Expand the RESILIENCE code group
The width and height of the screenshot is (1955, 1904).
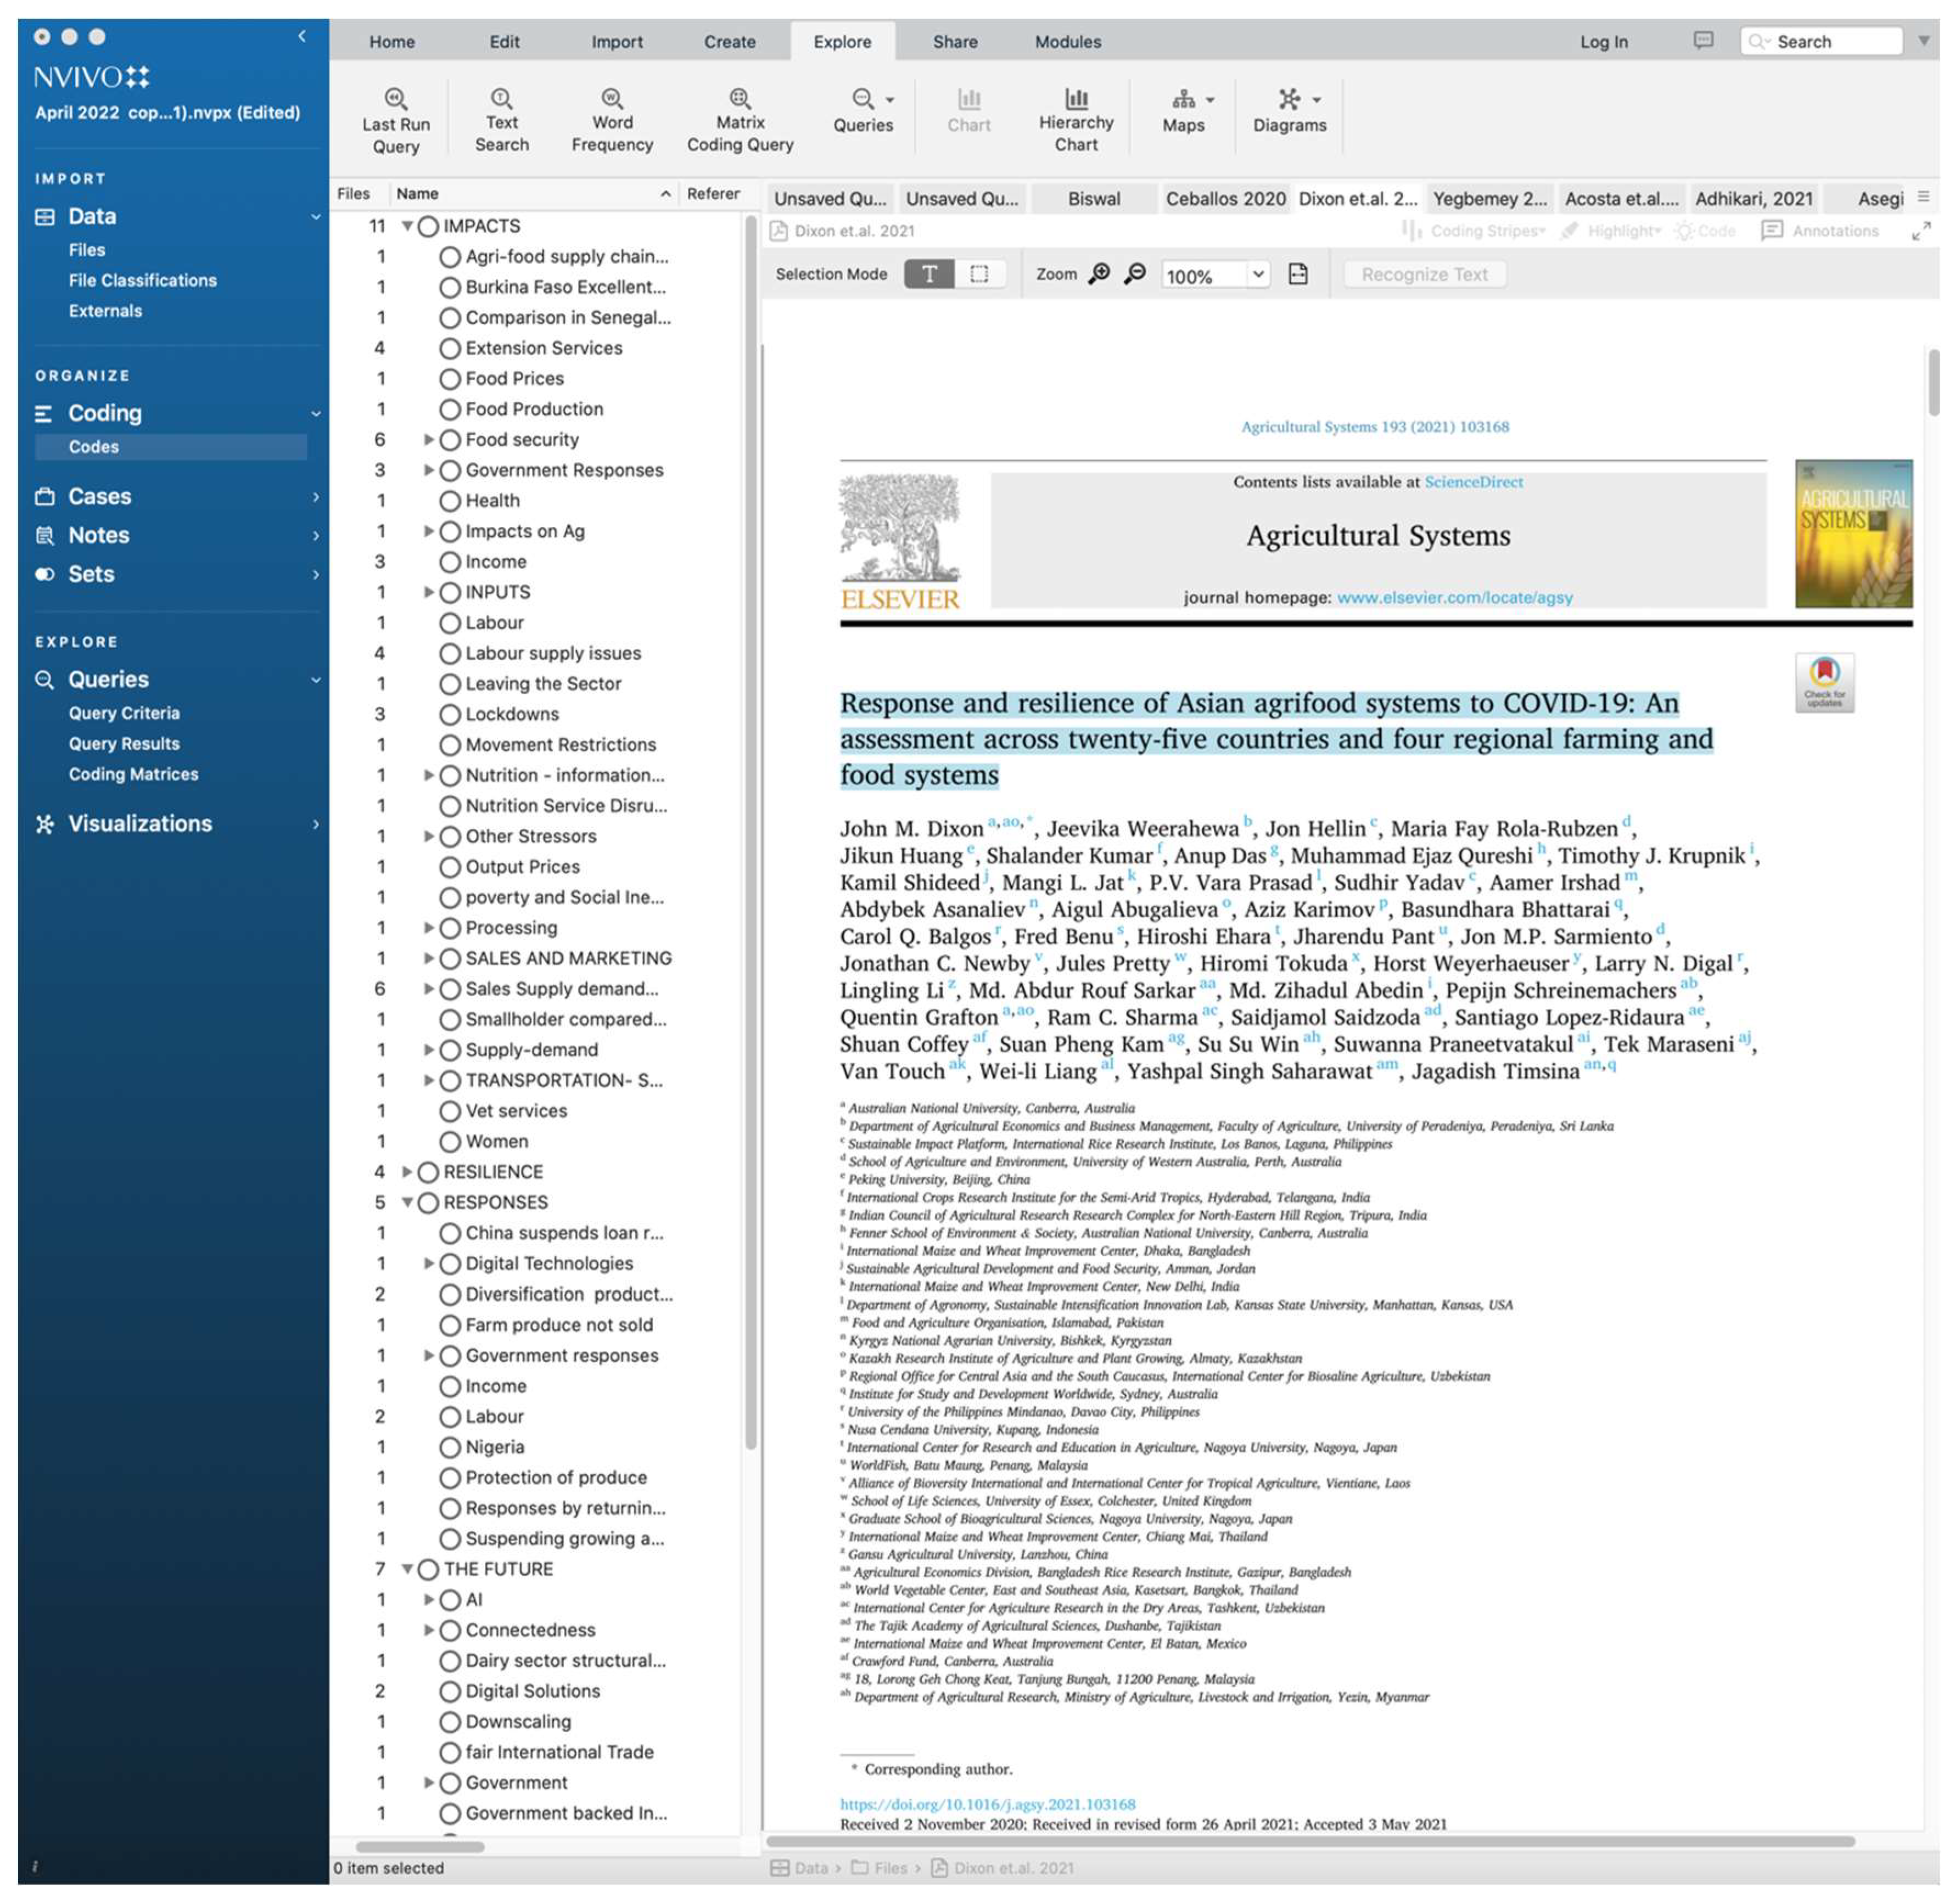point(407,1171)
